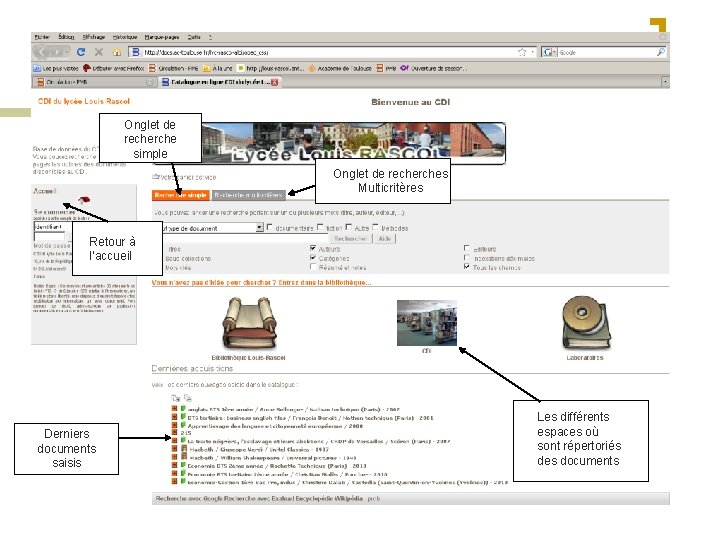Viewport: 720px width, 540px height.
Task: Switch to the Circulation PMB browser tab
Action: [x=93, y=82]
